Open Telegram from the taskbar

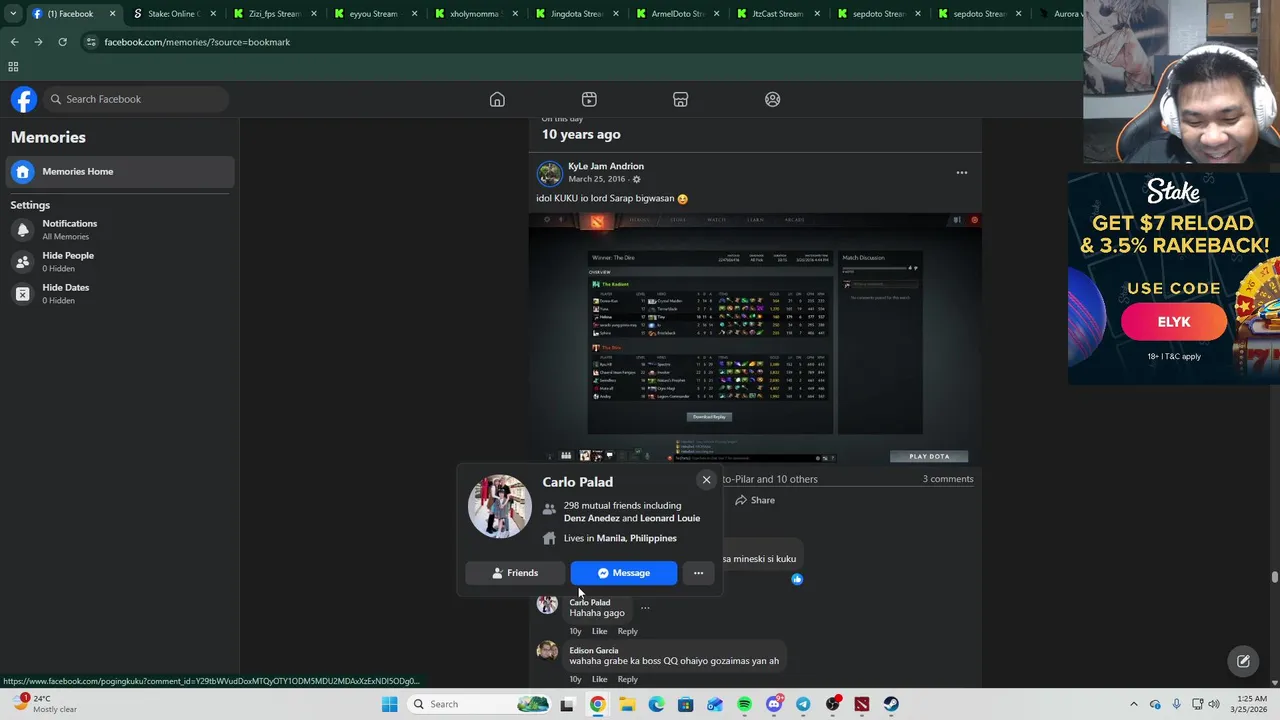click(803, 704)
